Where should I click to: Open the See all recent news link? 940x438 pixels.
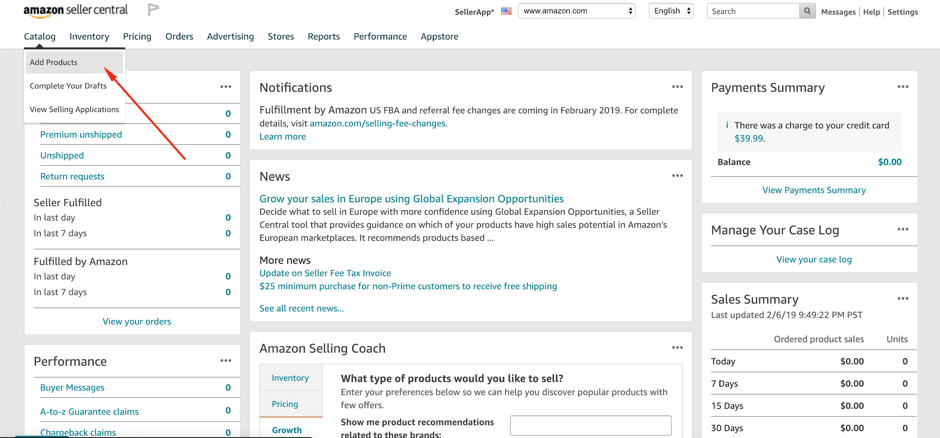point(302,309)
